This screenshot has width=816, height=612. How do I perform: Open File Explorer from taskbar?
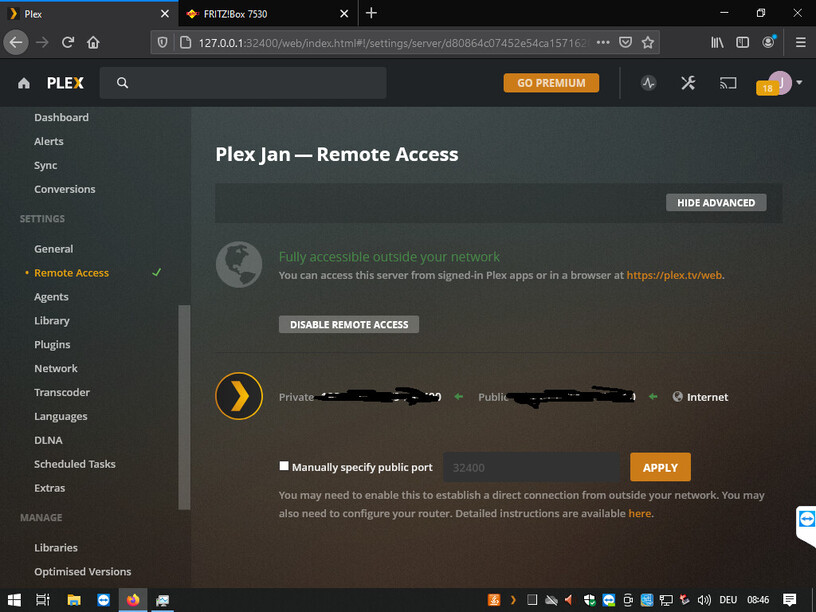pos(74,600)
